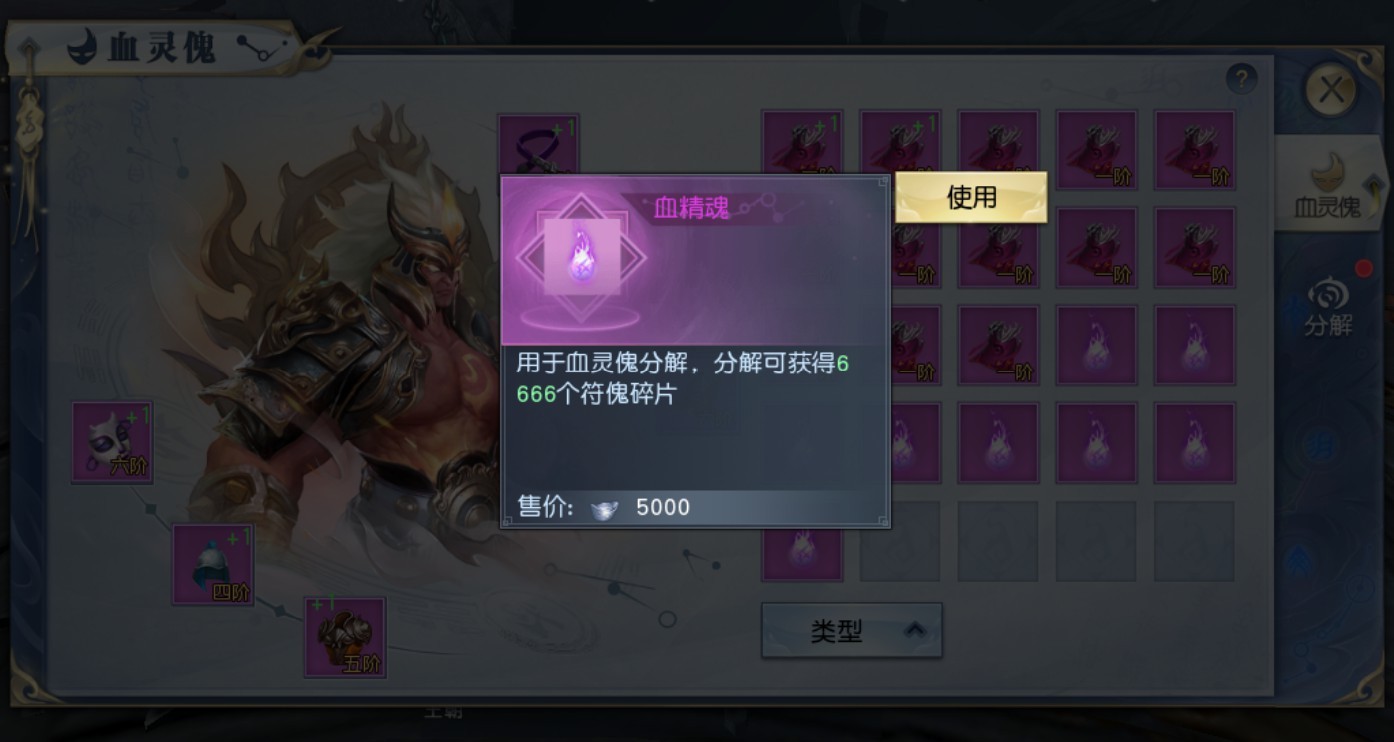This screenshot has height=742, width=1394.
Task: Click the sale price 5000 text
Action: coord(663,508)
